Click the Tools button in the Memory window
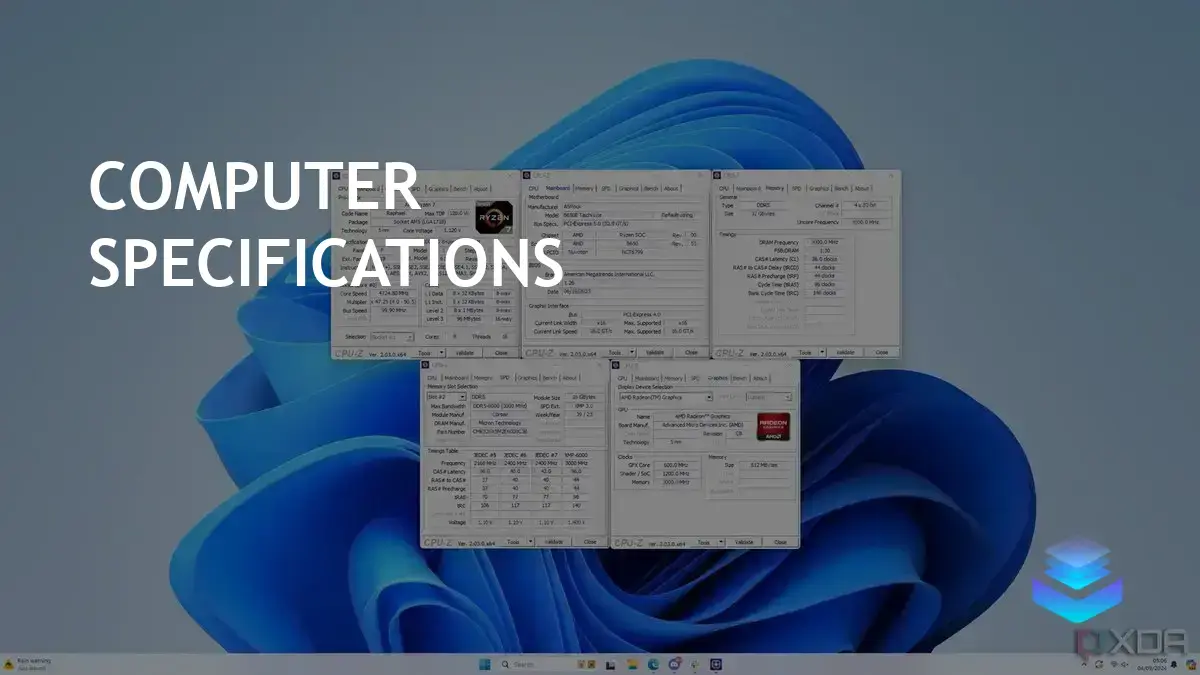The width and height of the screenshot is (1200, 675). coord(805,352)
